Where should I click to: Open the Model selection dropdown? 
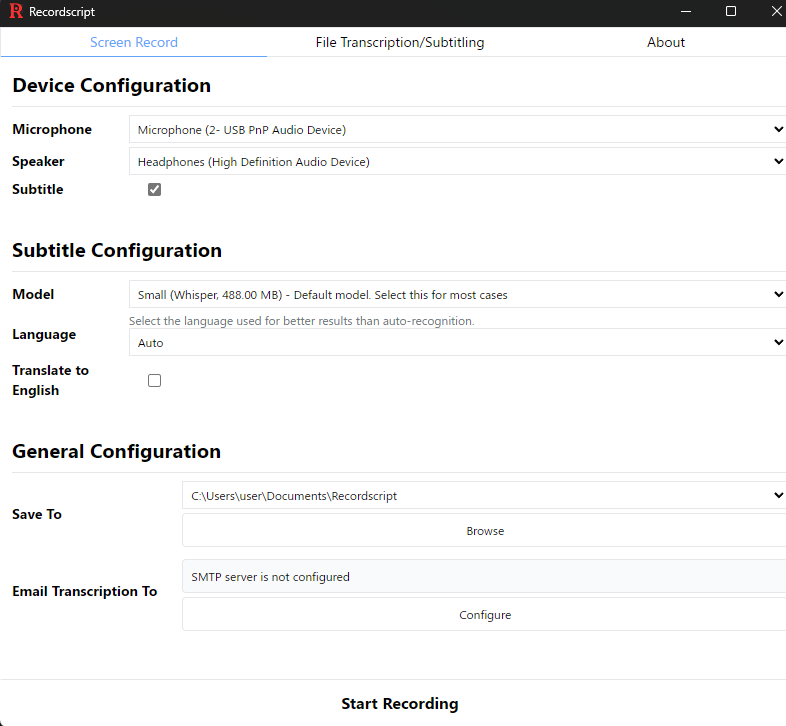(457, 294)
